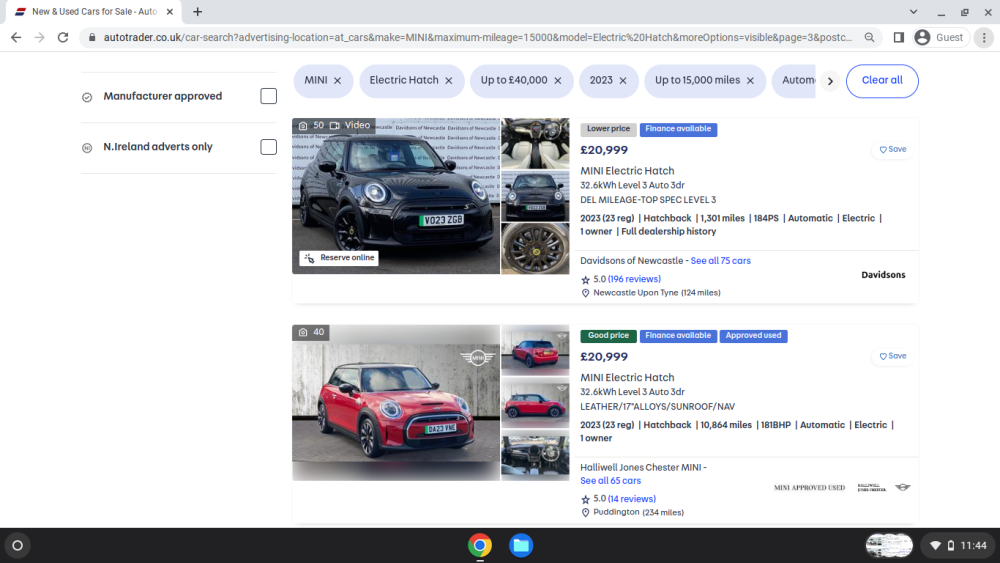Click the Manufacturer approved badge icon

click(87, 97)
